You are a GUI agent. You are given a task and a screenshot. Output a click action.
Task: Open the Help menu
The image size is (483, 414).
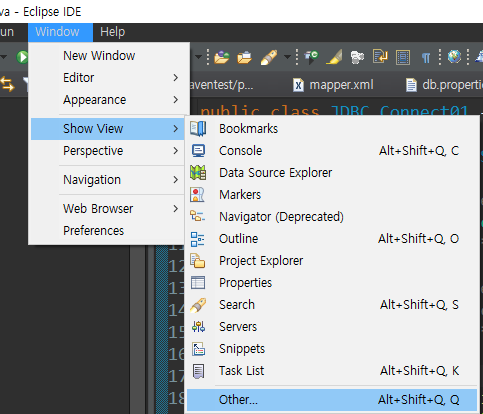pos(112,32)
